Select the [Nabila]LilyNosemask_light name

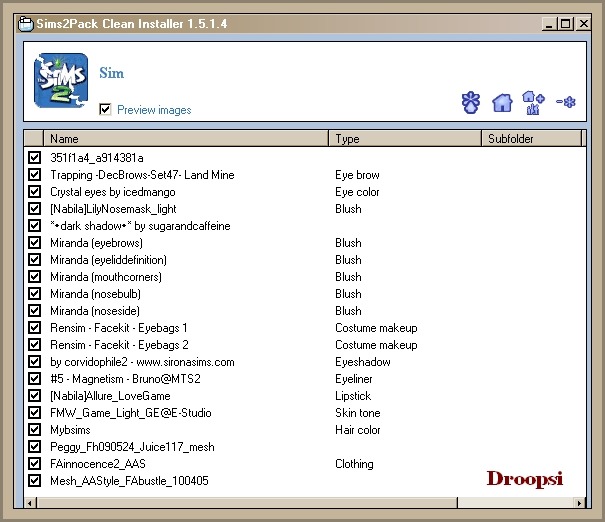(113, 209)
